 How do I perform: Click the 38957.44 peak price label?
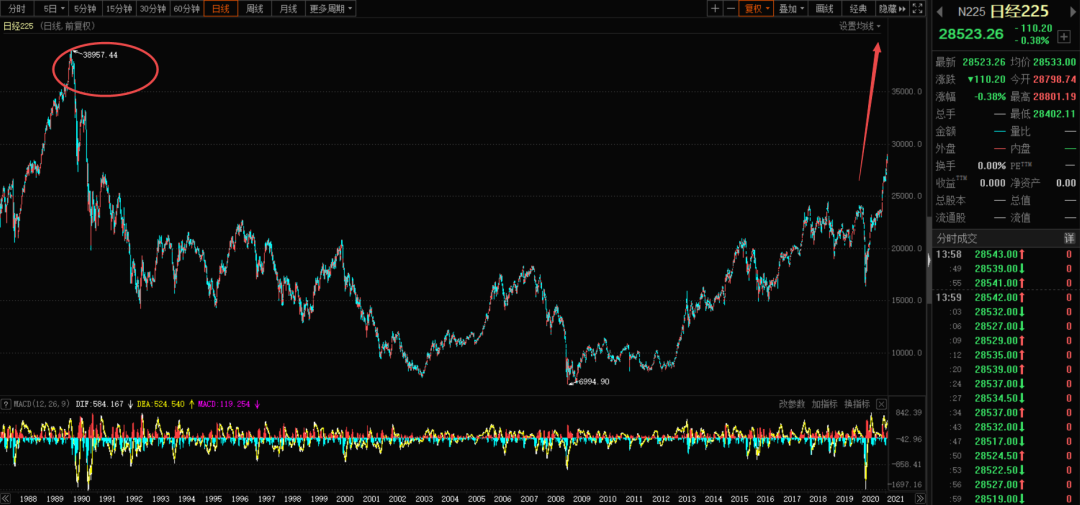pyautogui.click(x=100, y=55)
